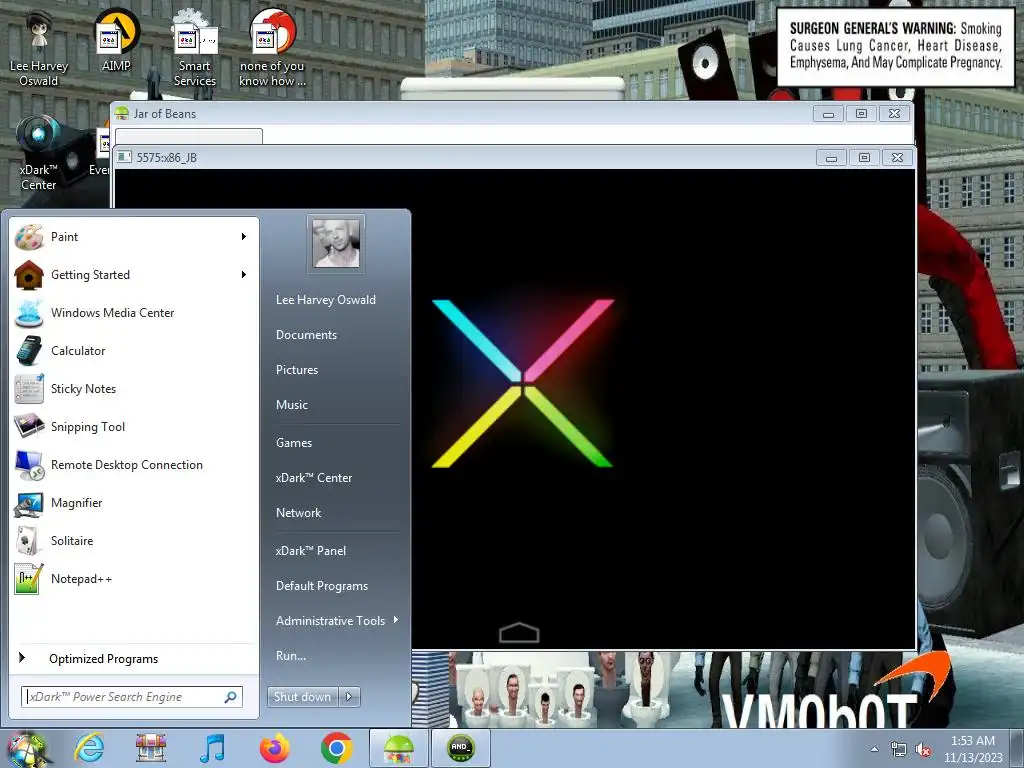Click the network tray icon
The width and height of the screenshot is (1024, 768).
(899, 750)
